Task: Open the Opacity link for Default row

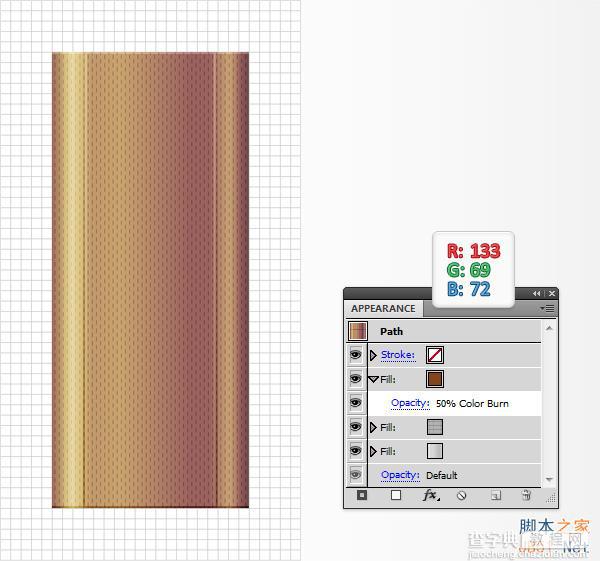Action: [x=400, y=475]
